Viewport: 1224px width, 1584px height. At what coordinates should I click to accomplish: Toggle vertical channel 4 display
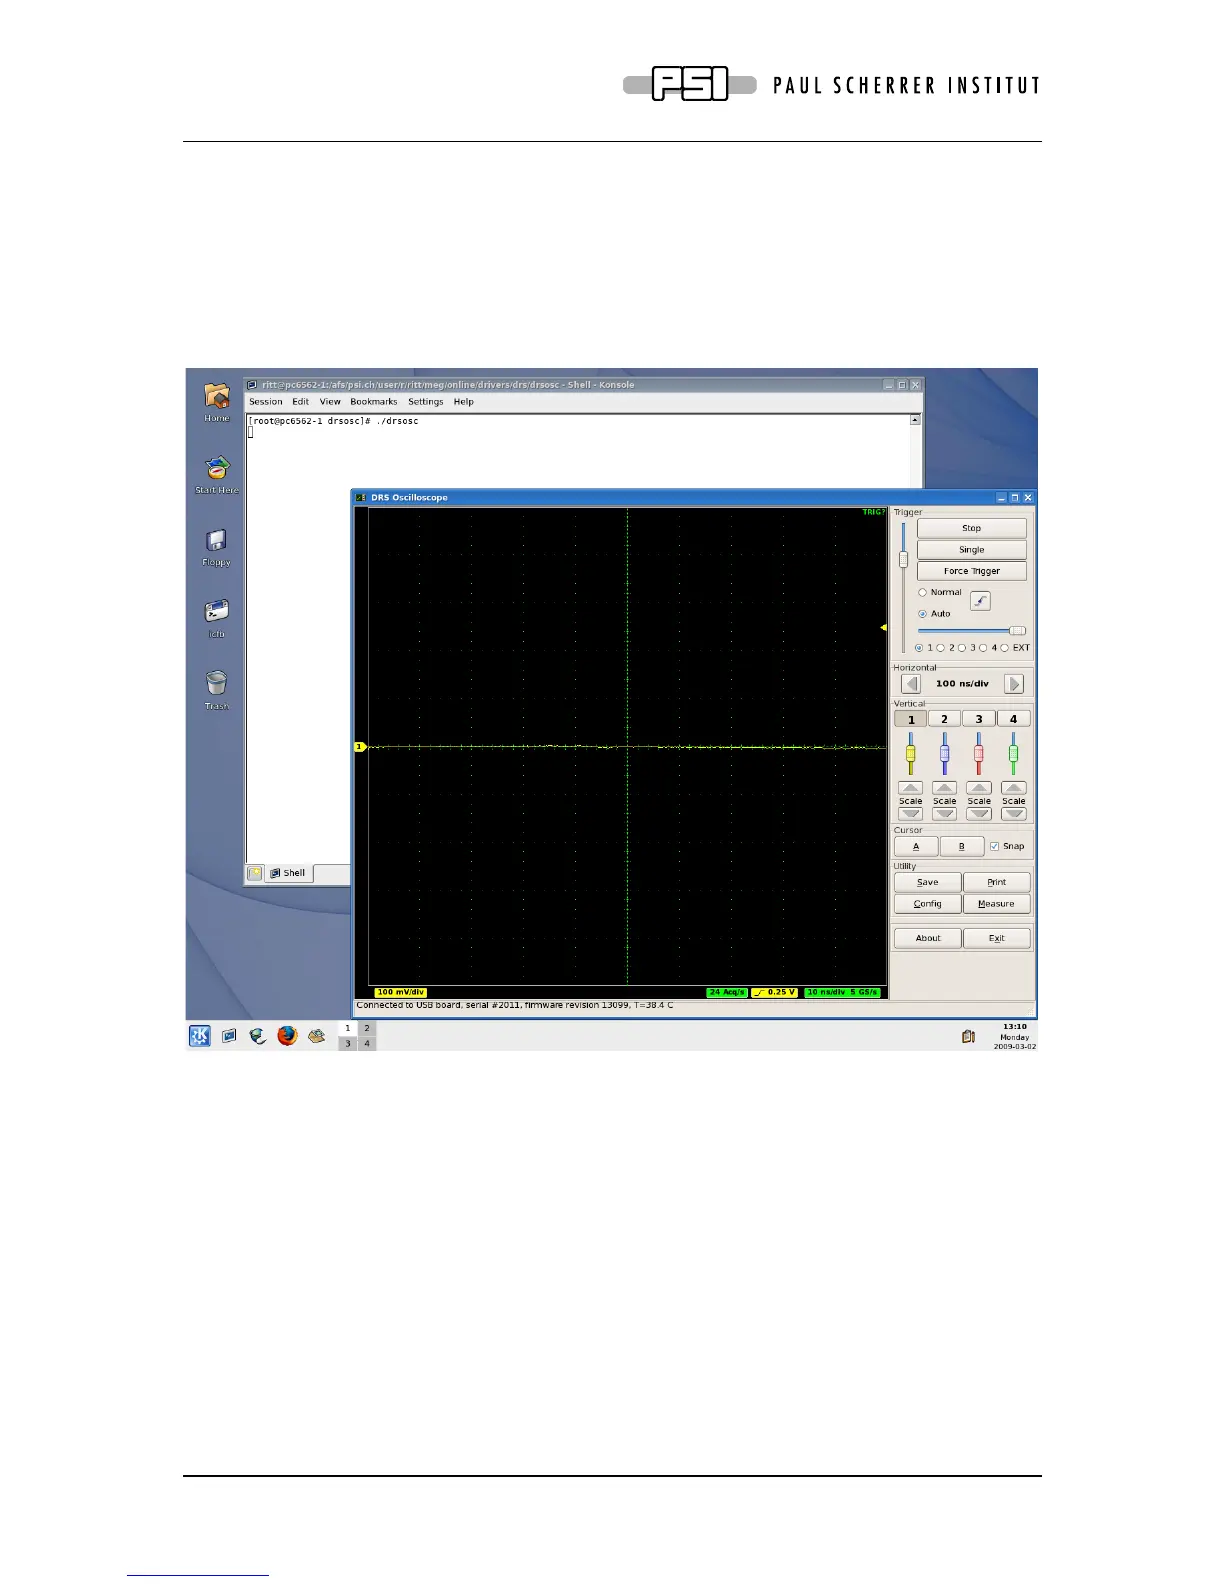coord(1014,719)
